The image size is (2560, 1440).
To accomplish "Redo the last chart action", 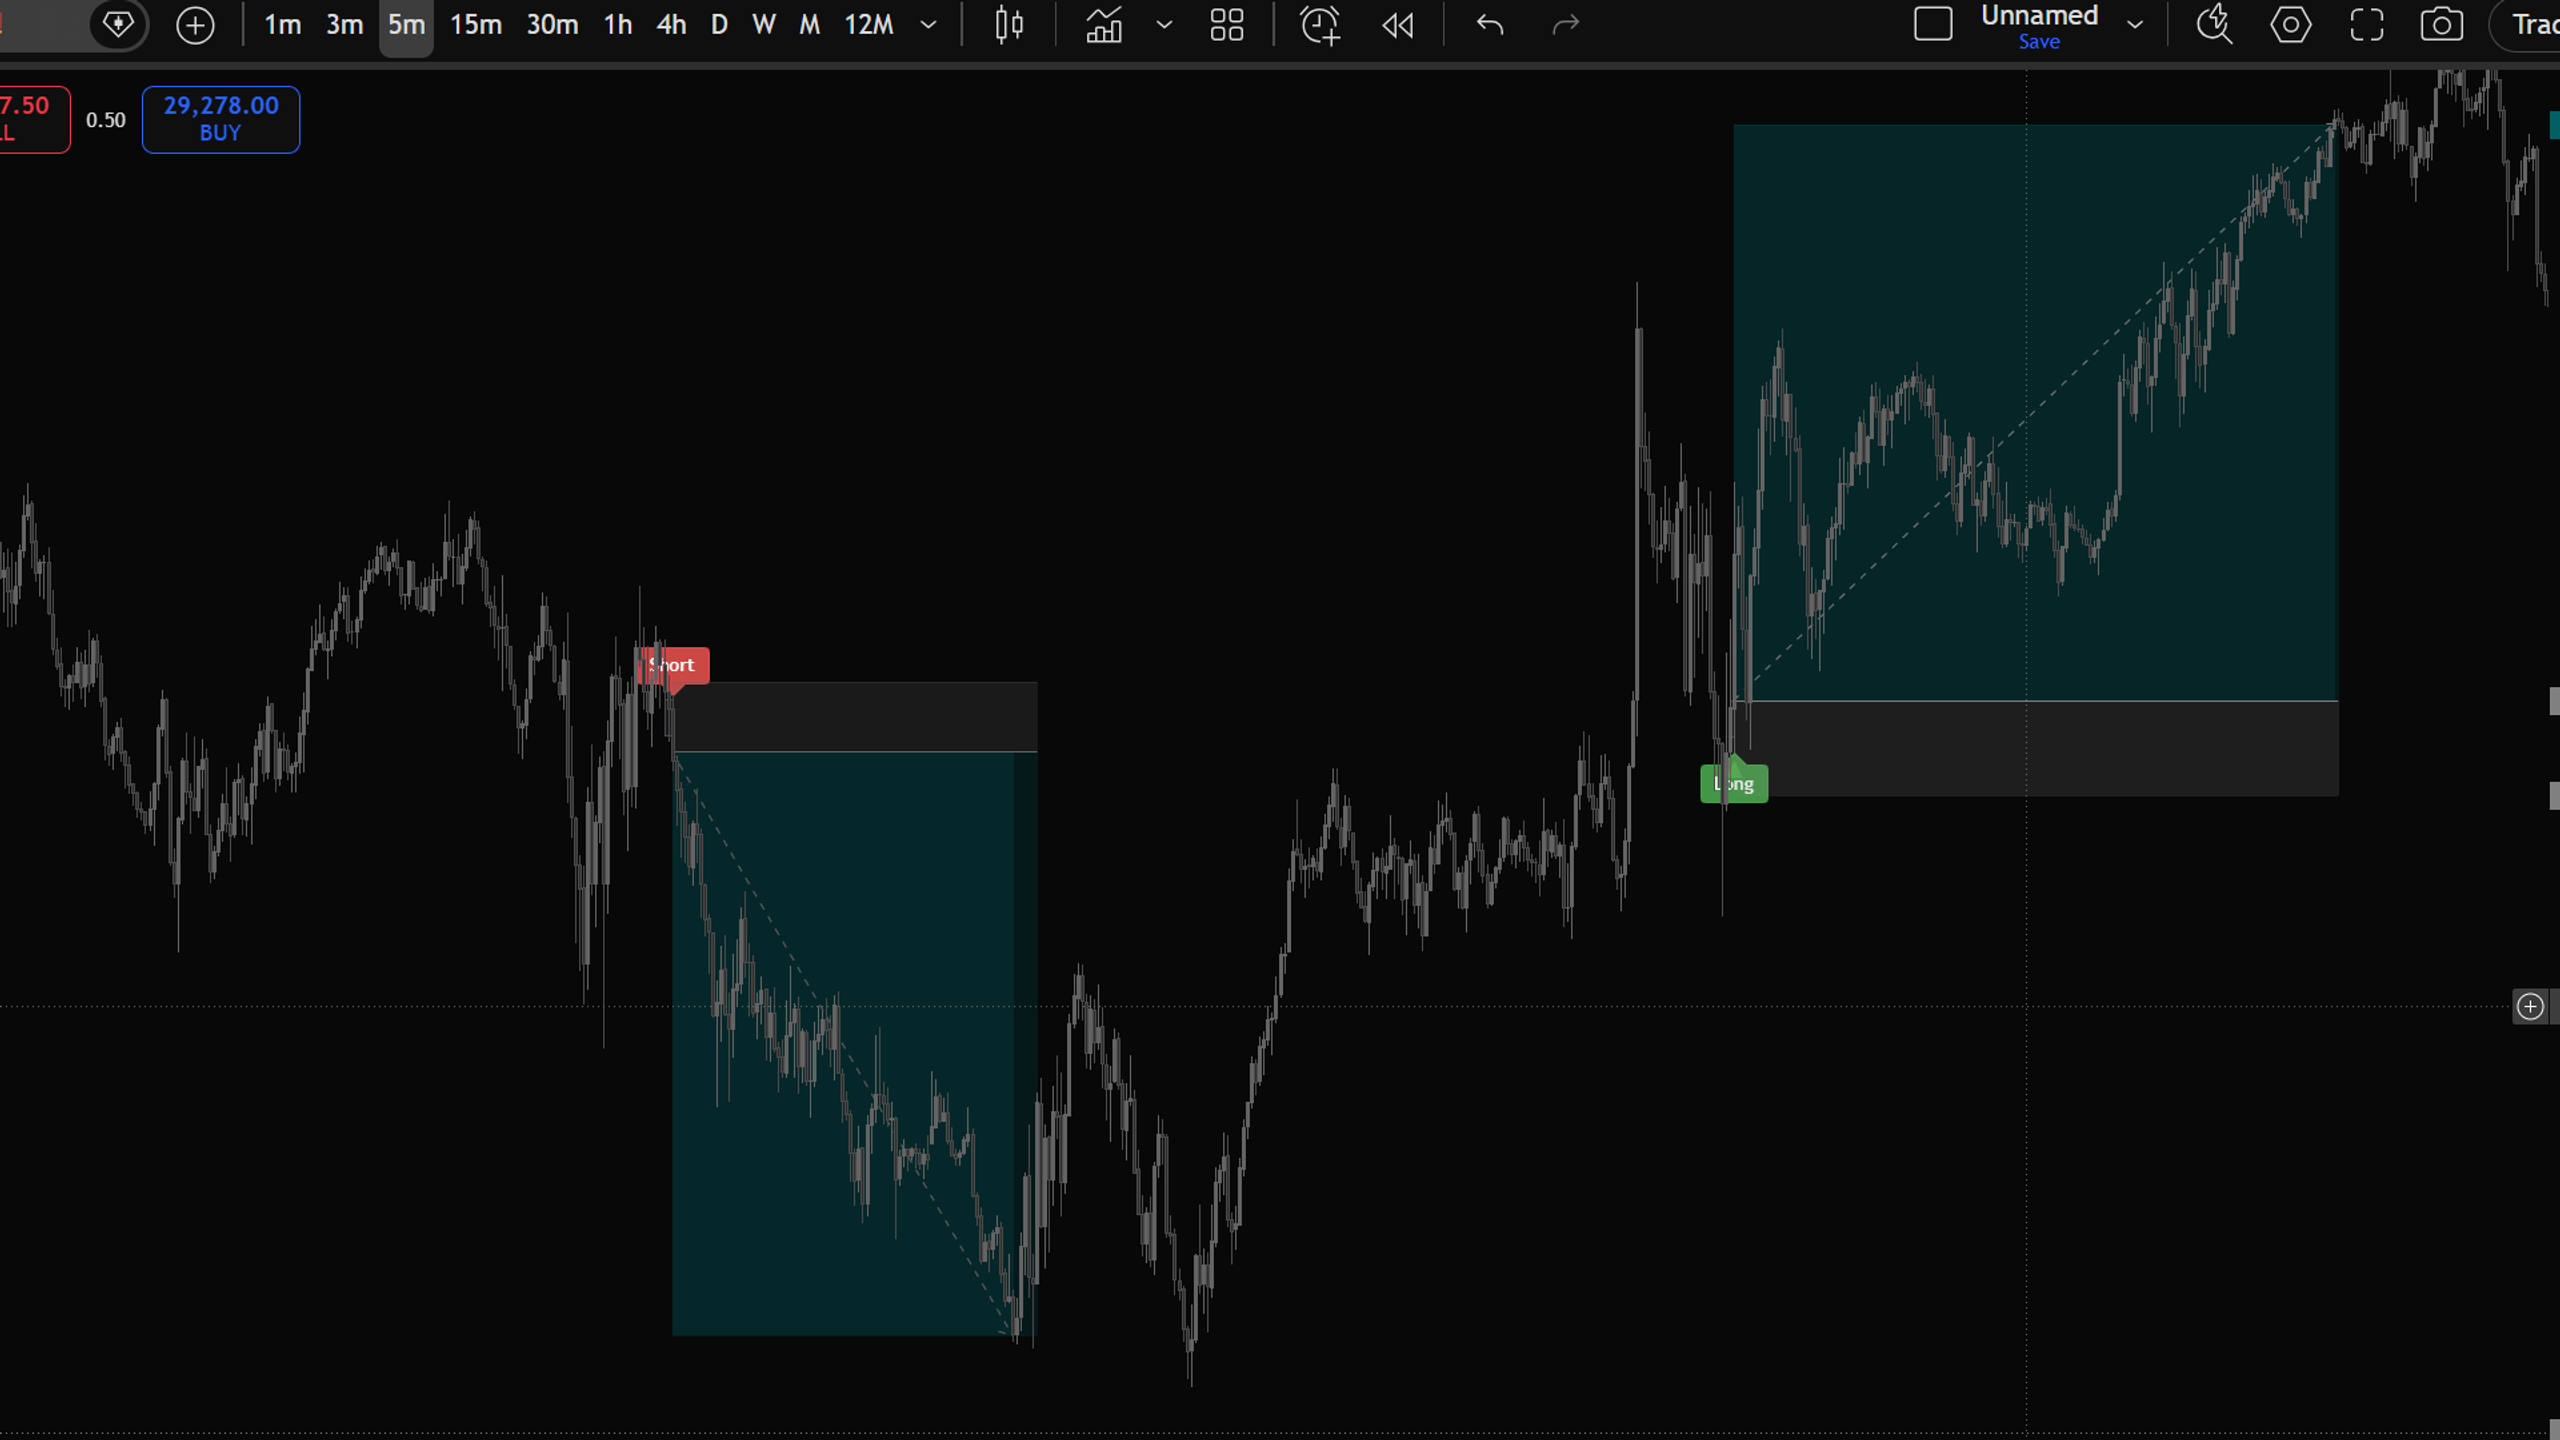I will (1566, 25).
